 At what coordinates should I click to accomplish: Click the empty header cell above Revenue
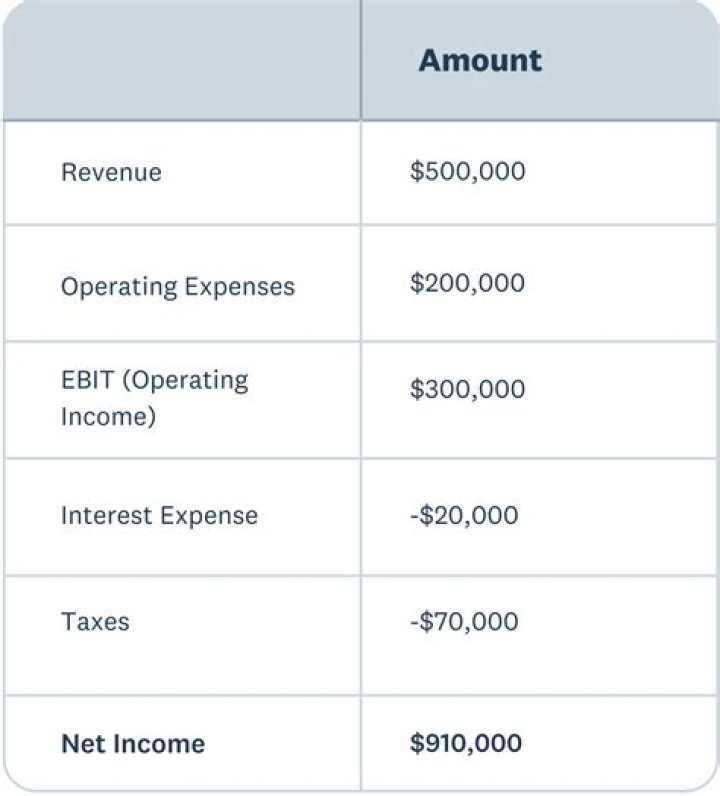point(181,60)
